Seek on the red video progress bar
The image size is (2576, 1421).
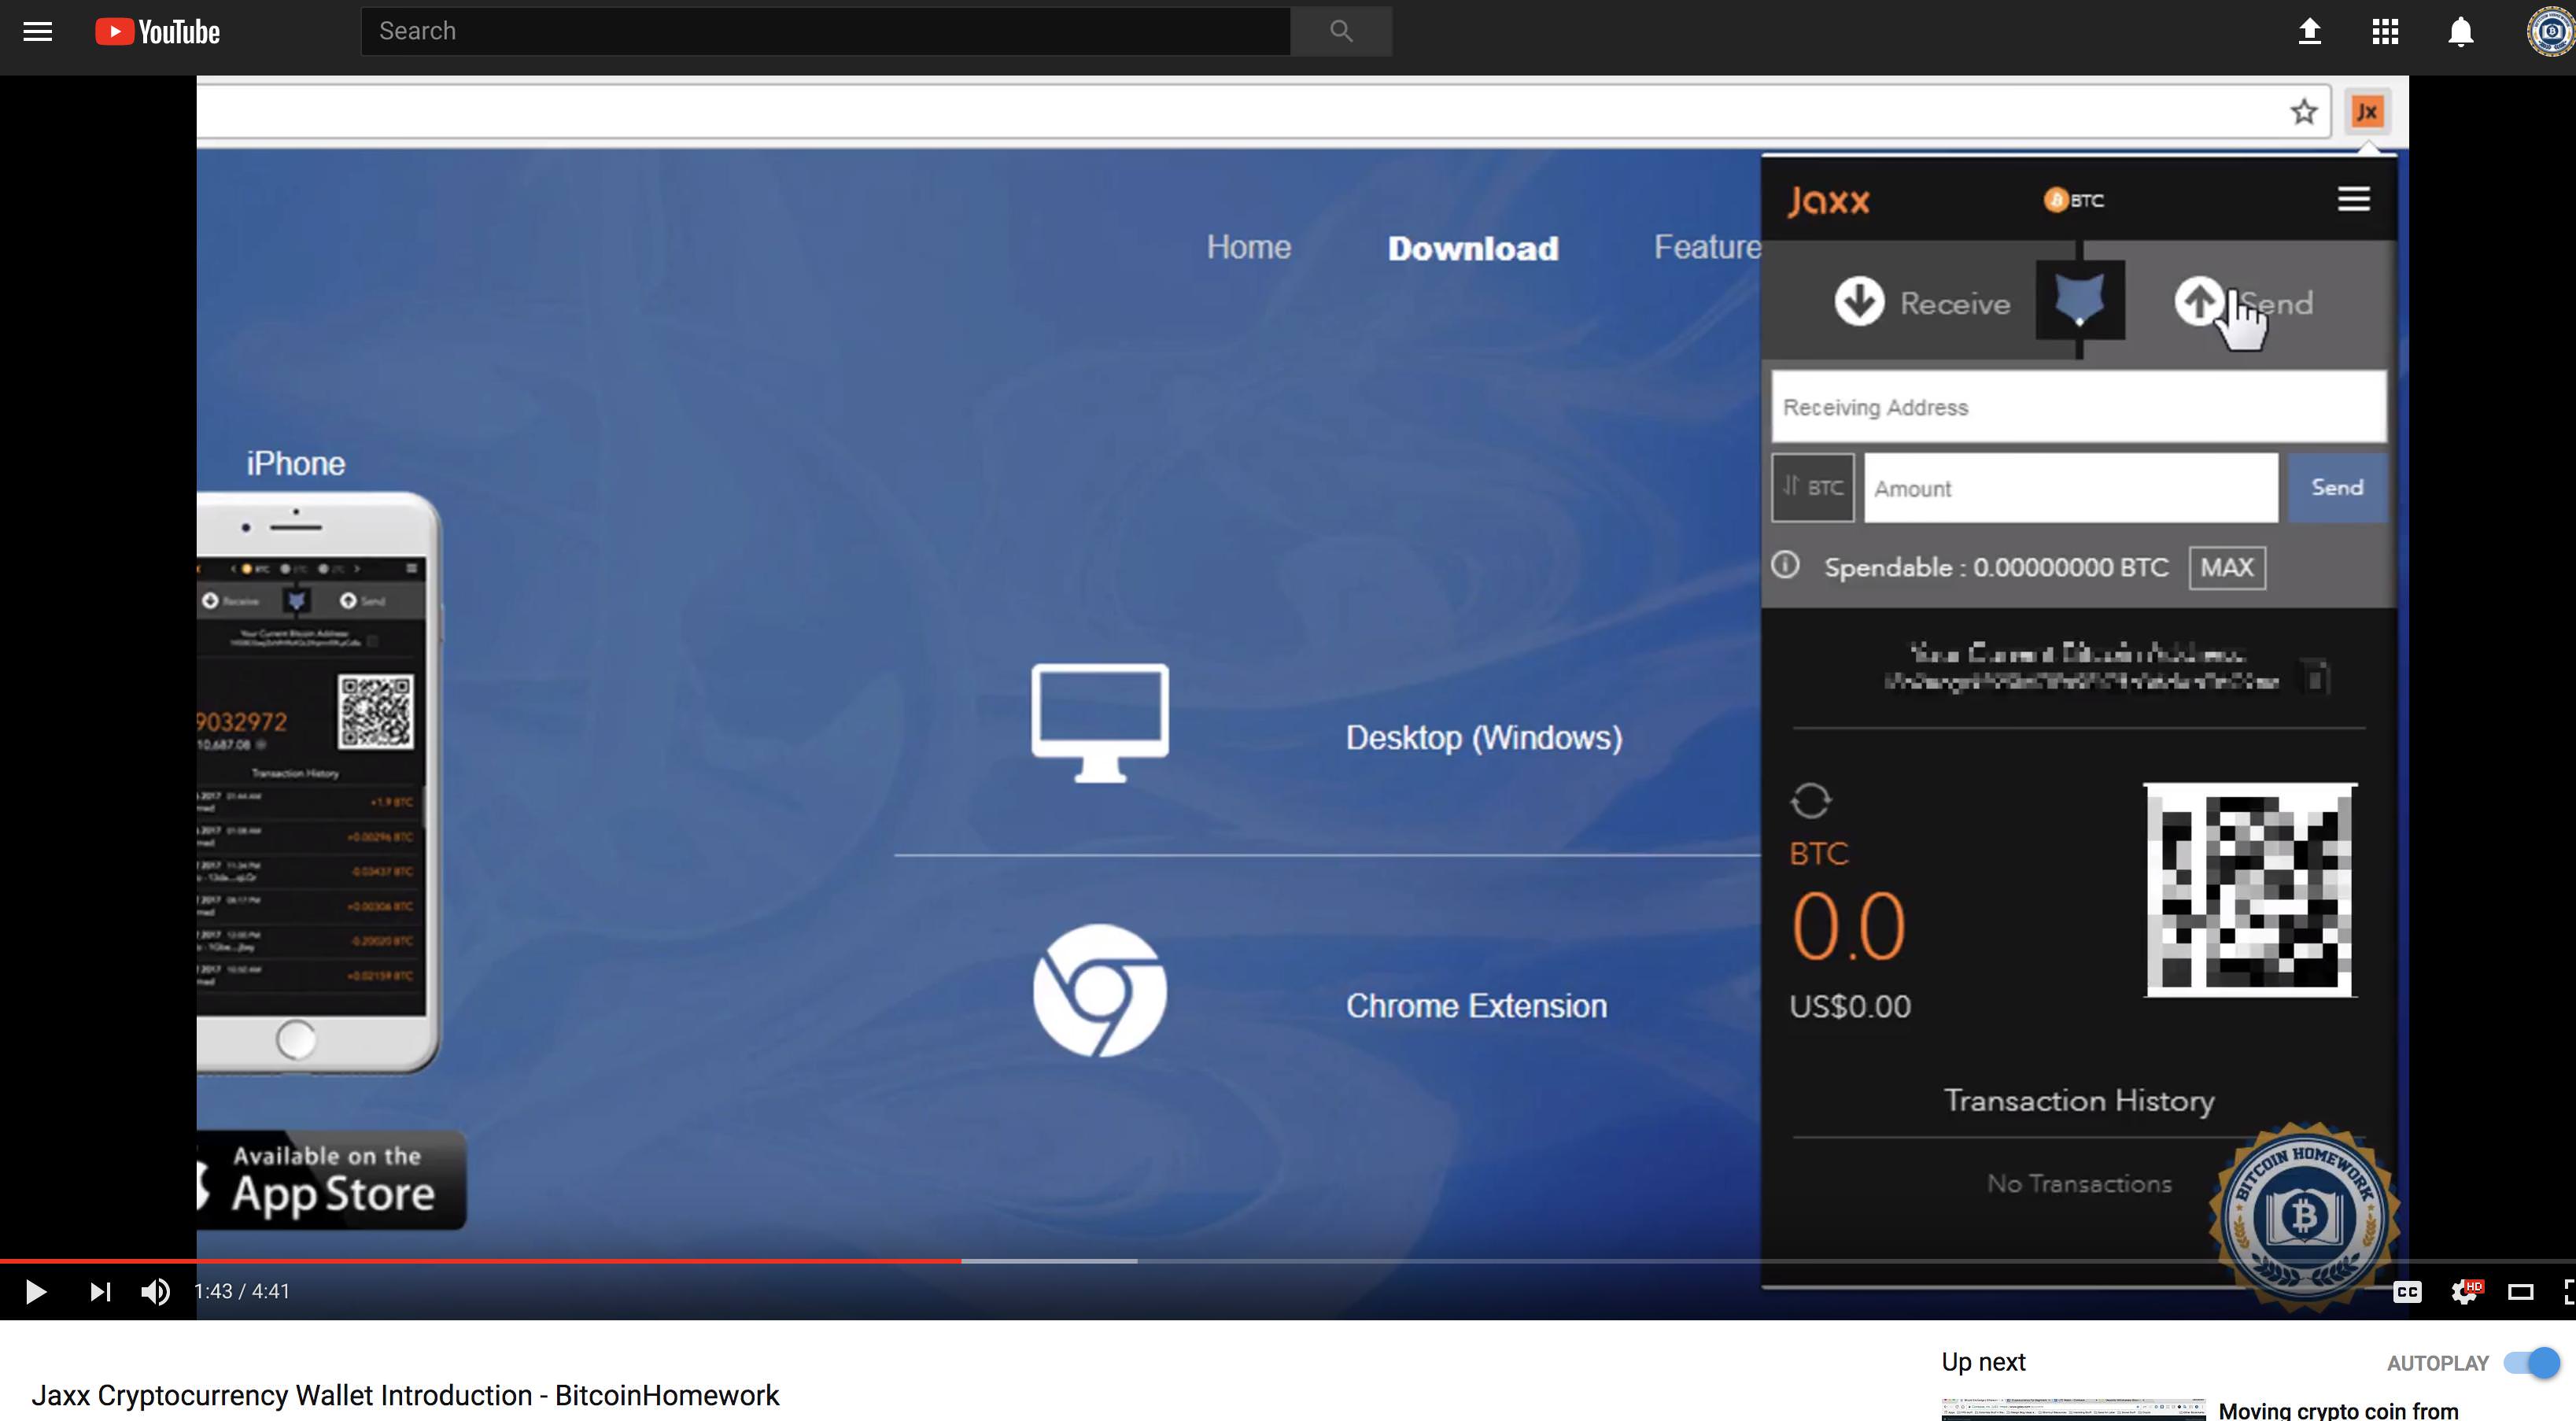click(x=480, y=1261)
